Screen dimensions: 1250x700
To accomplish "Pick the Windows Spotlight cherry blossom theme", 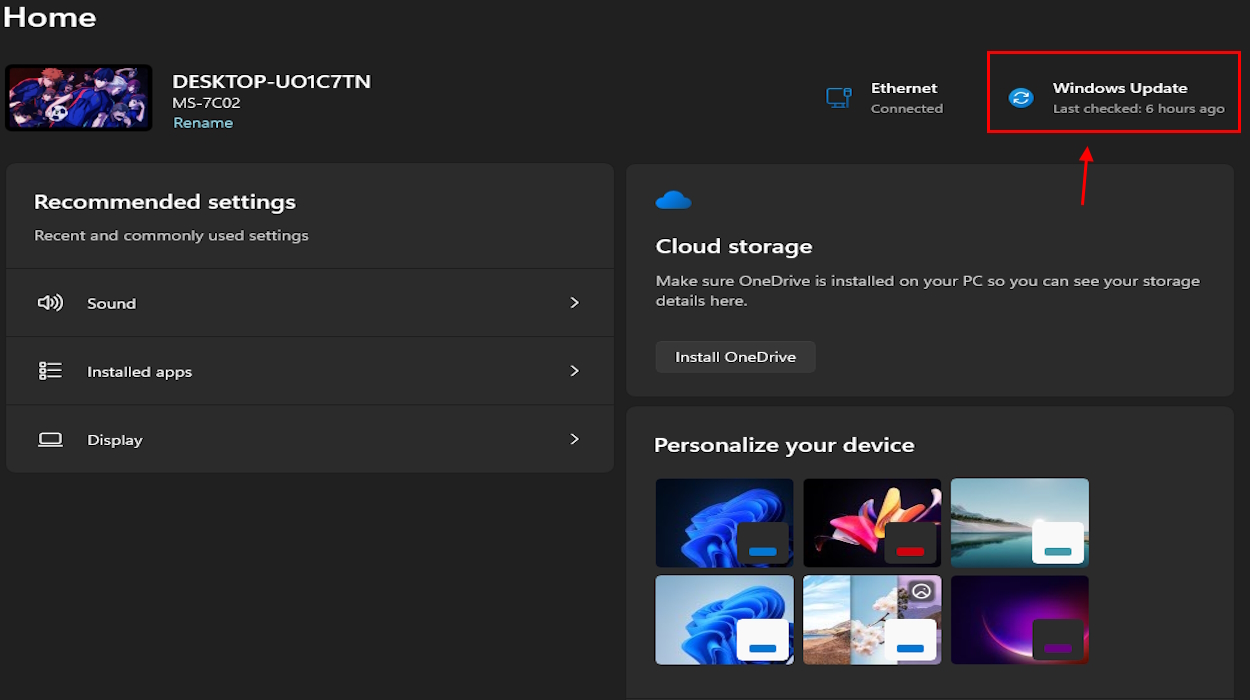I will pyautogui.click(x=871, y=619).
